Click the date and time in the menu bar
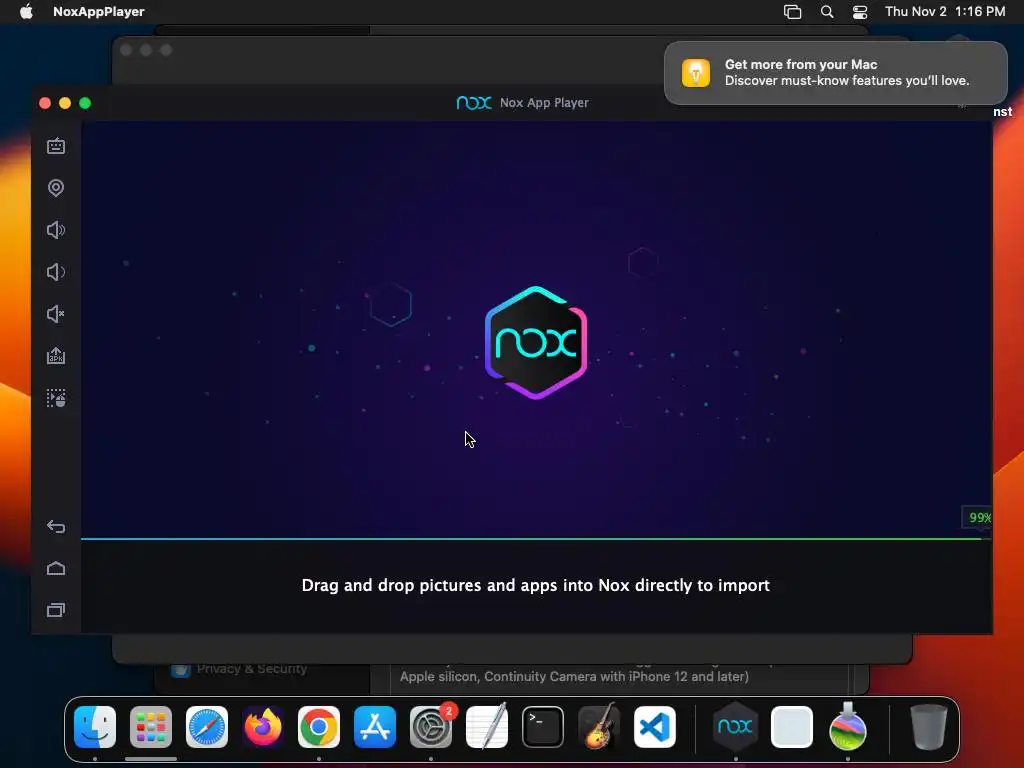The height and width of the screenshot is (768, 1024). point(945,12)
